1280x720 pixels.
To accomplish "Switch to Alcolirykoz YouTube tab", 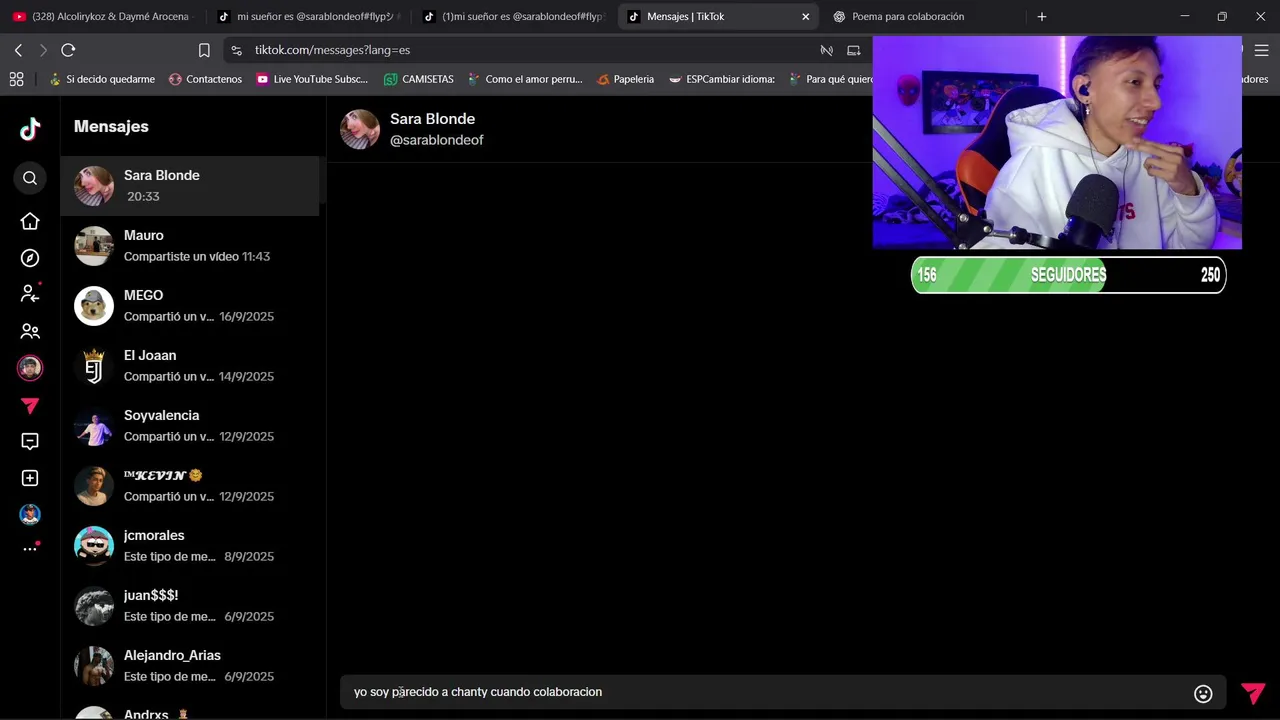I will [102, 16].
